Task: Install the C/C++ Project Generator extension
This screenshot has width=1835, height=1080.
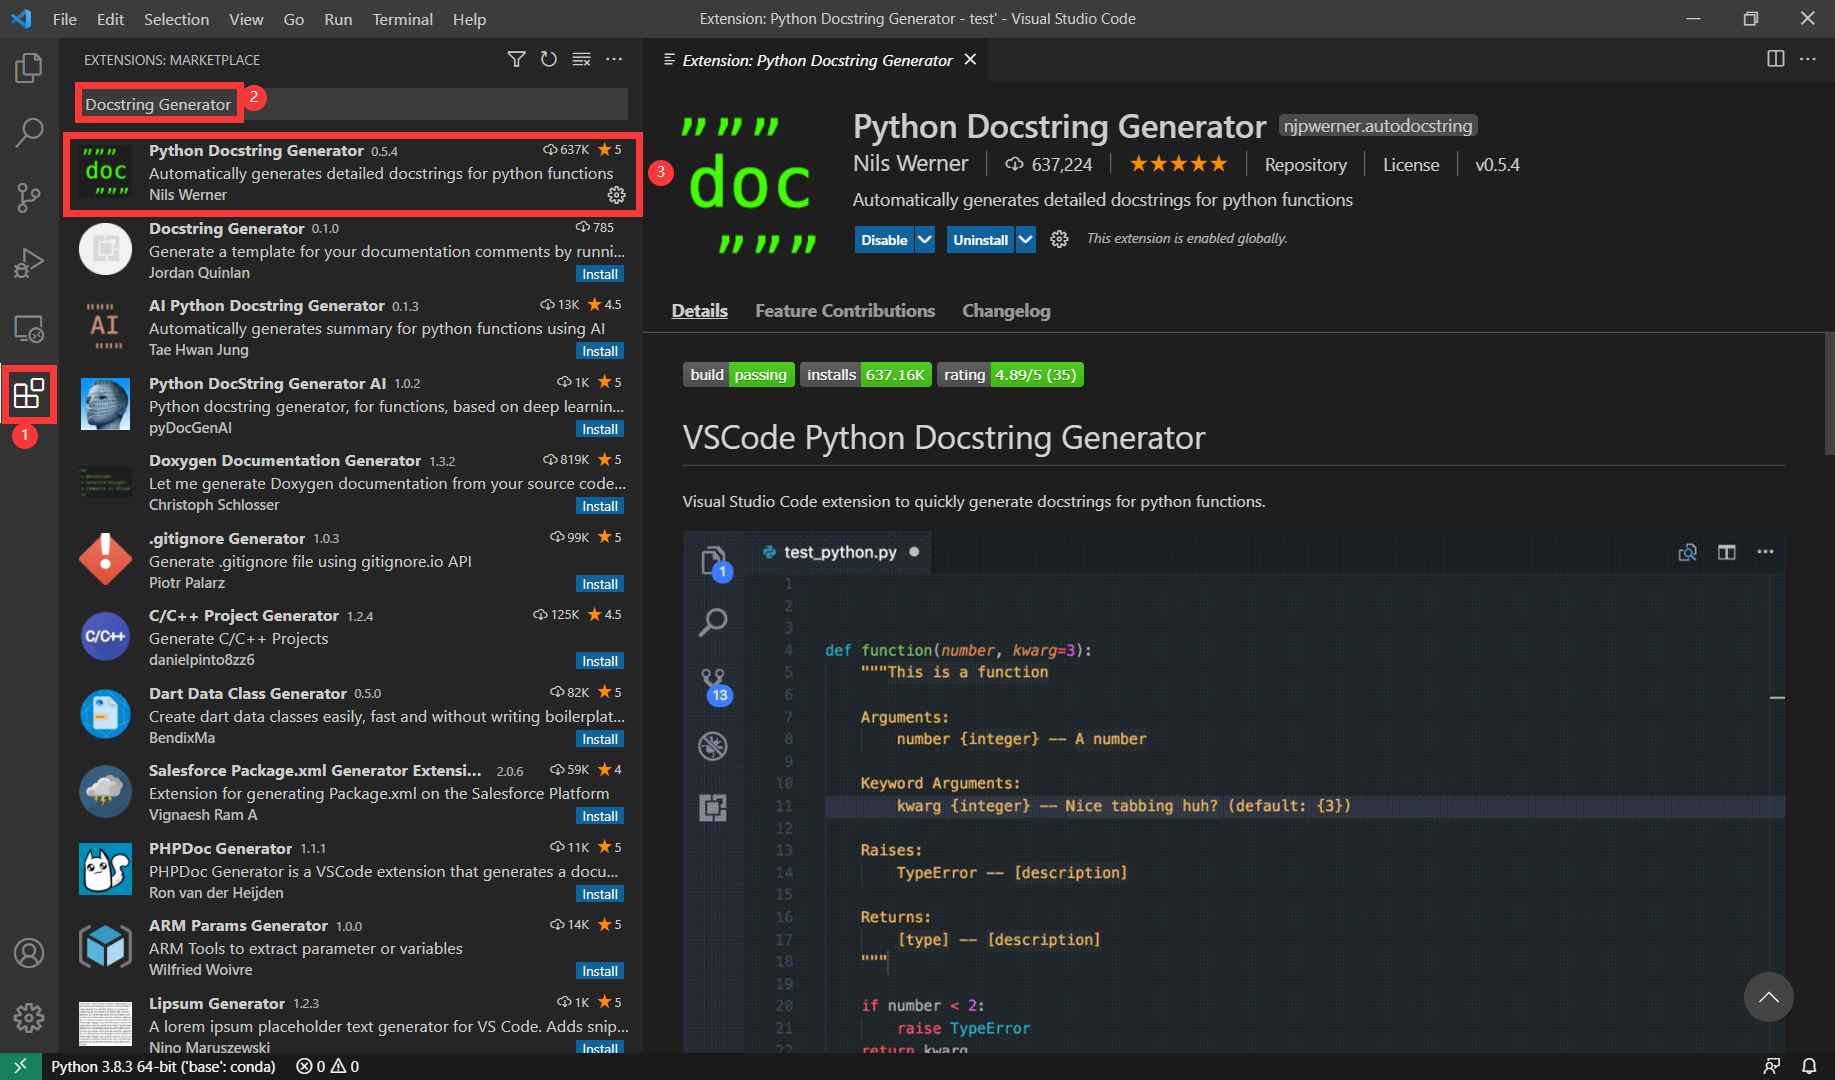Action: [600, 661]
